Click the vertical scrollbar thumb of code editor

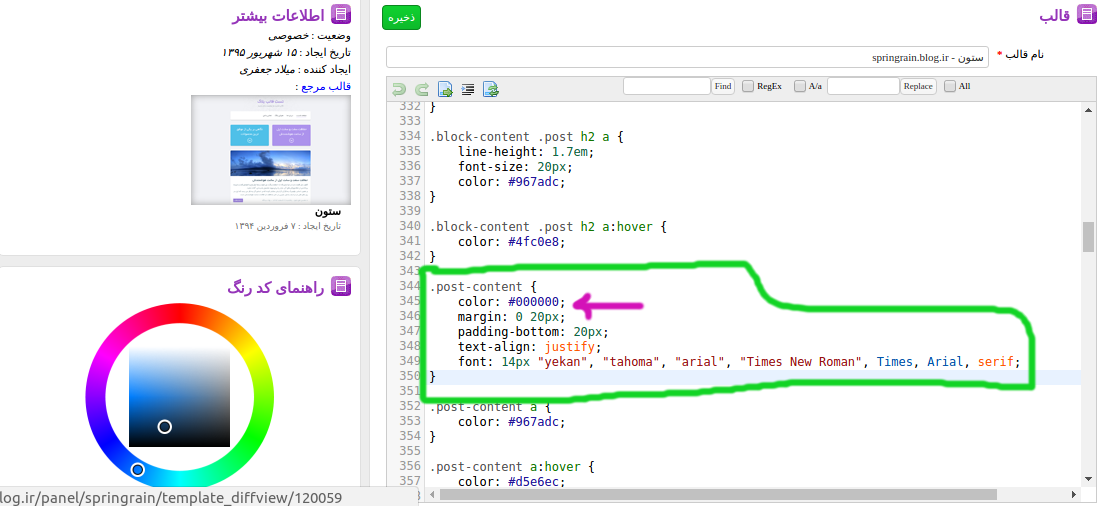1089,236
